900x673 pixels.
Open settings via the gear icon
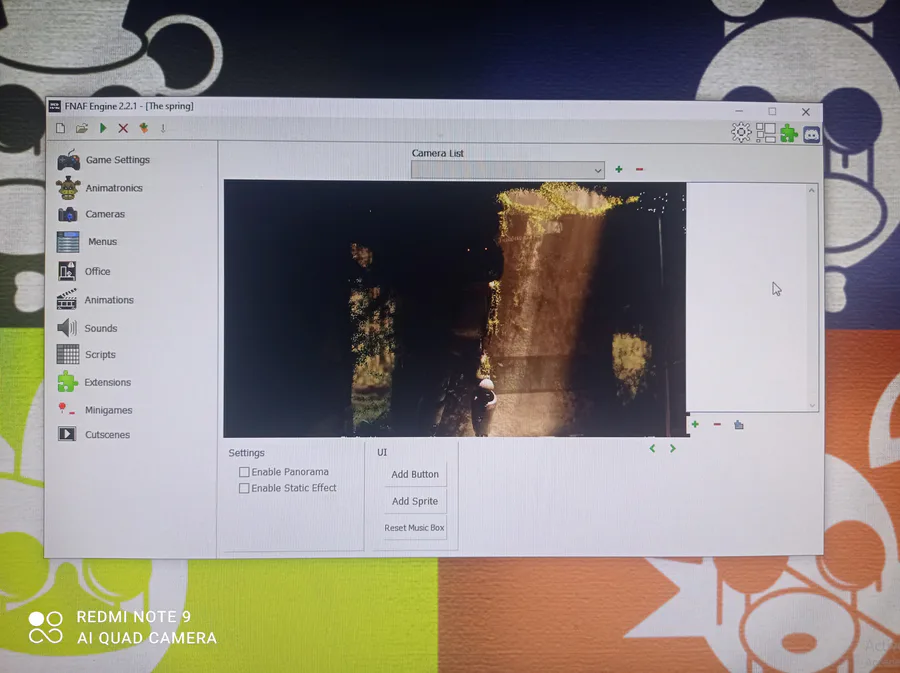[x=741, y=133]
